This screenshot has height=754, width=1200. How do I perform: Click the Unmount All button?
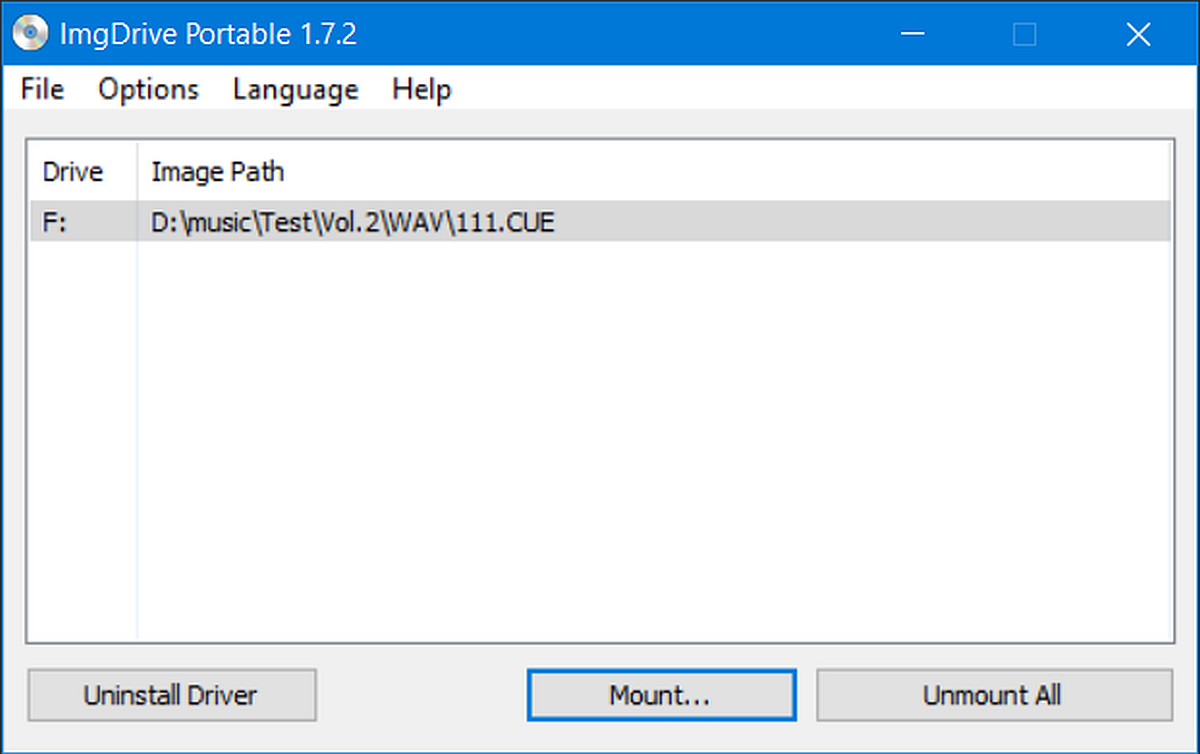(993, 695)
